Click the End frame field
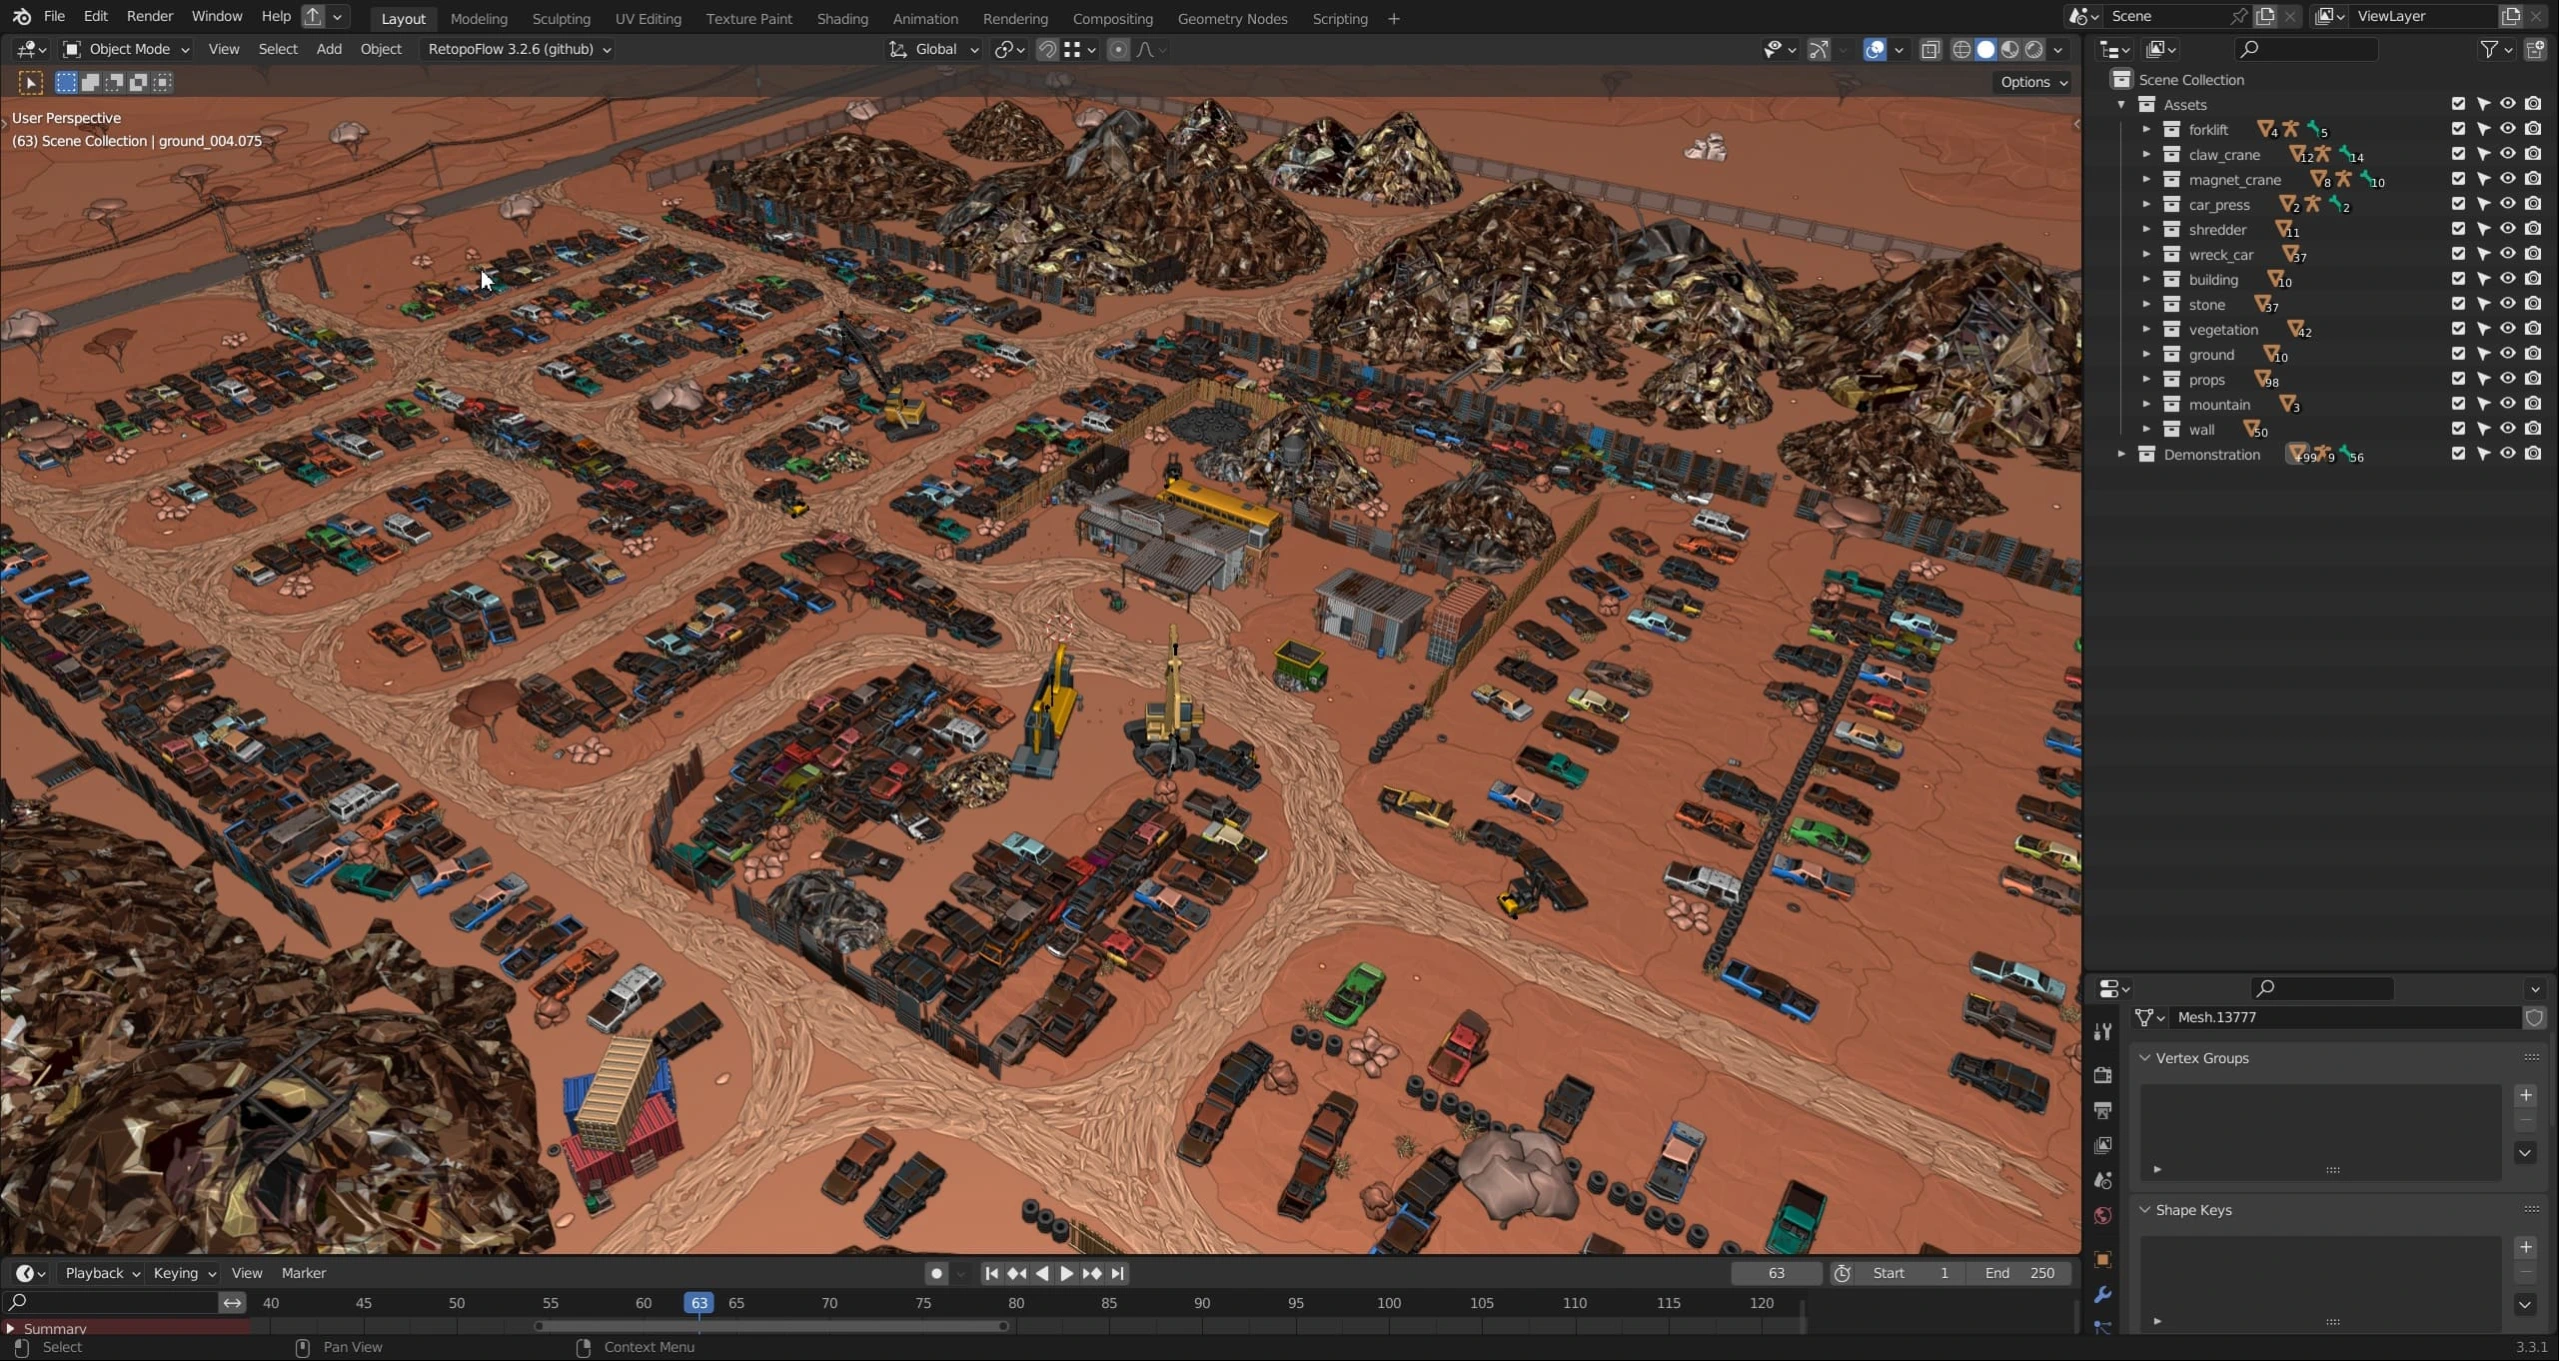 pyautogui.click(x=2019, y=1273)
